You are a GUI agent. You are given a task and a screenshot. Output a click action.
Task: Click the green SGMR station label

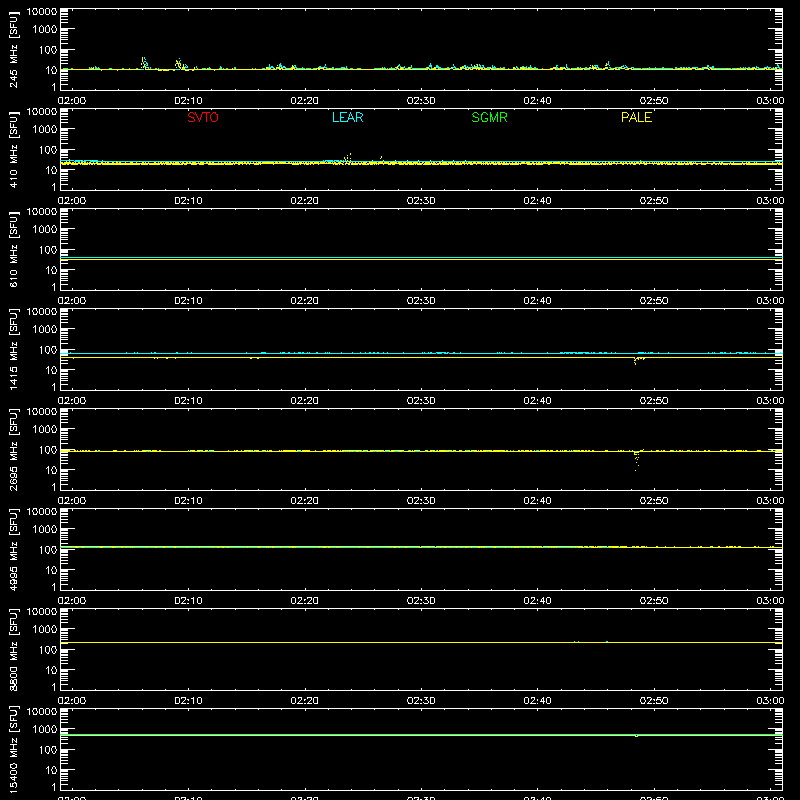(489, 117)
